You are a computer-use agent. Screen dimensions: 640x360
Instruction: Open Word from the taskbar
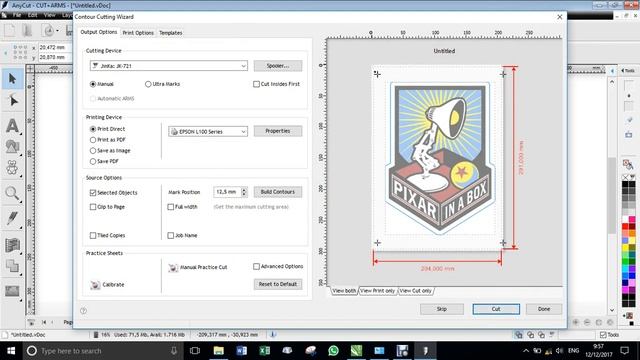pyautogui.click(x=242, y=351)
